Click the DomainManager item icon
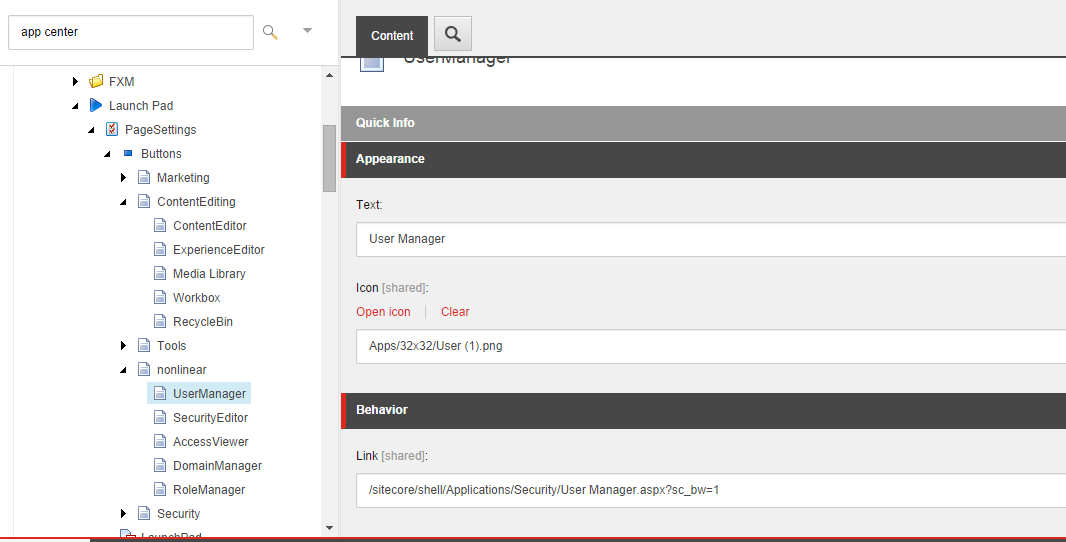1066x542 pixels. click(160, 465)
